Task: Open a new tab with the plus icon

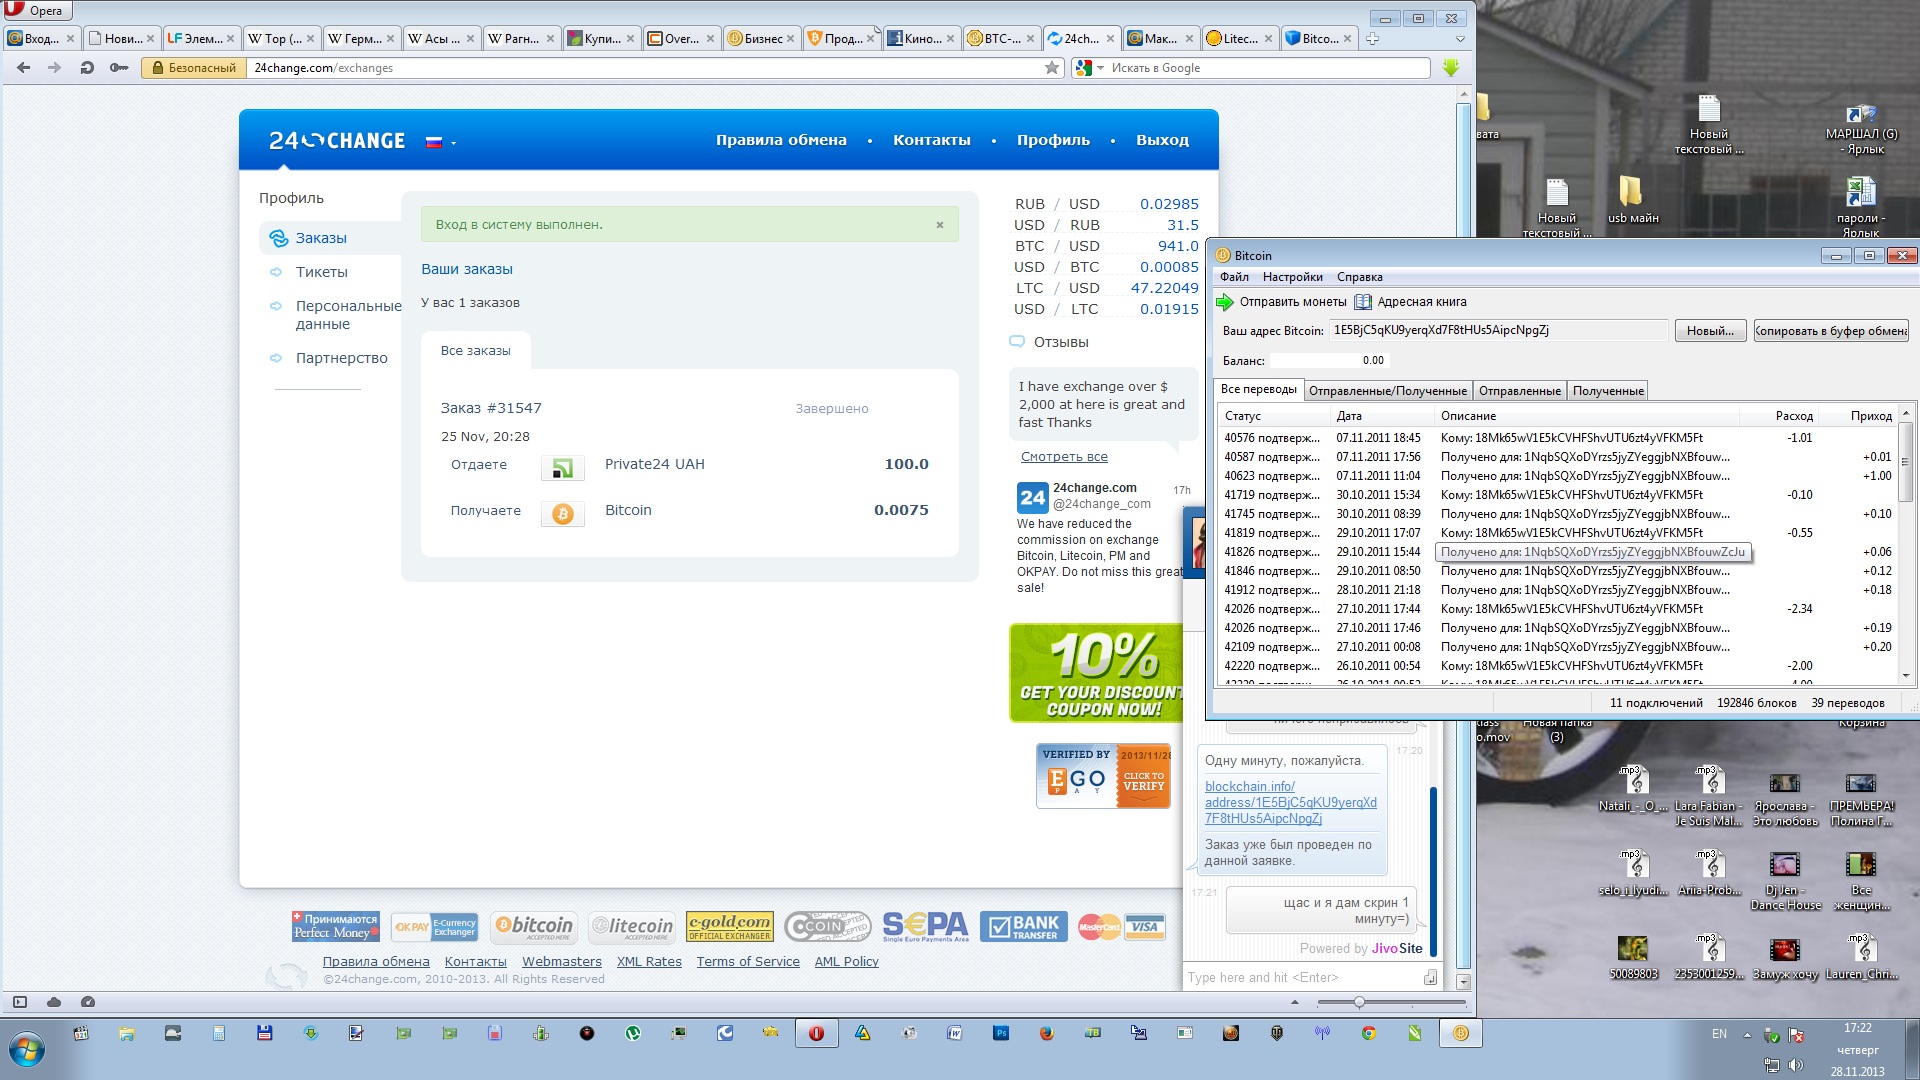Action: pyautogui.click(x=1373, y=39)
